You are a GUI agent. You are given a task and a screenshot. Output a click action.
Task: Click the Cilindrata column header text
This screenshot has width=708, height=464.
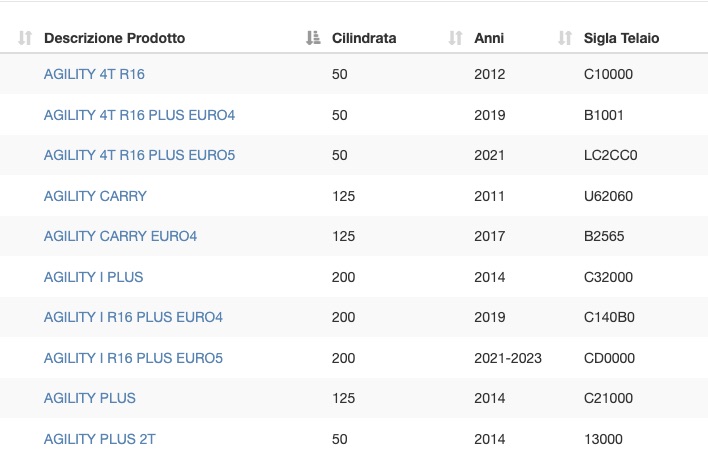coord(364,38)
